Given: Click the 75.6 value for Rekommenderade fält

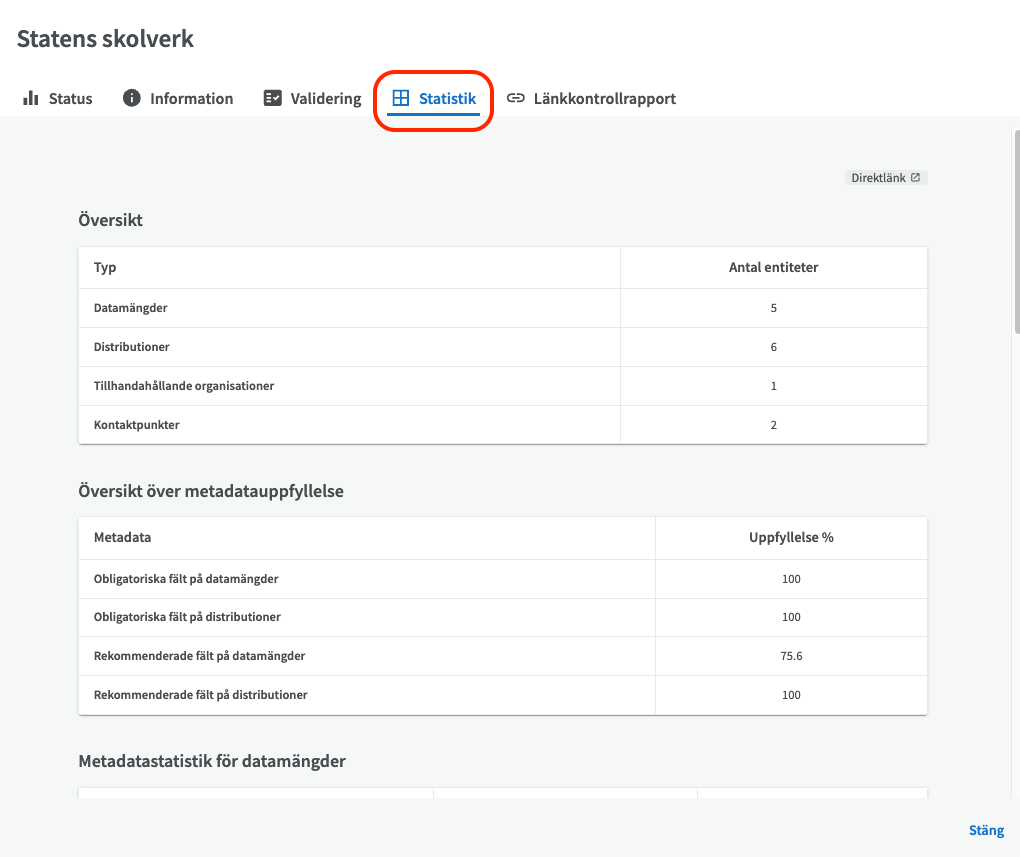Looking at the screenshot, I should click(791, 656).
